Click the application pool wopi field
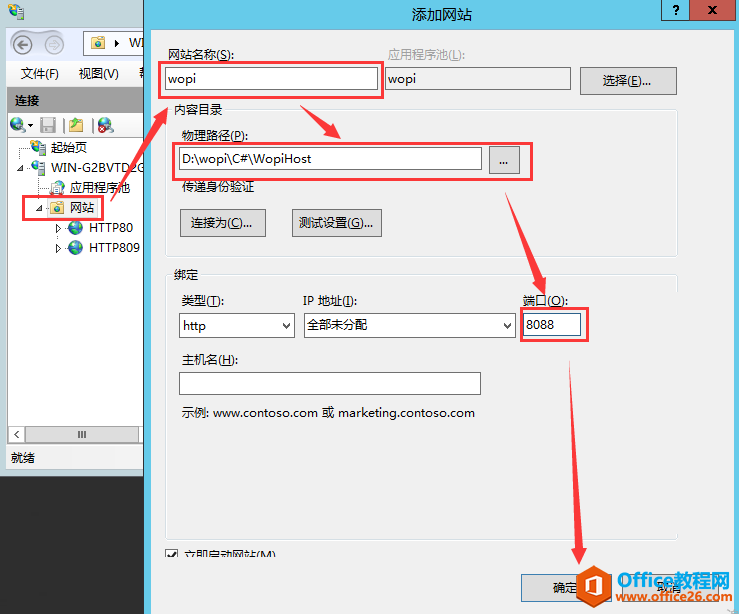The image size is (739, 614). pos(478,79)
